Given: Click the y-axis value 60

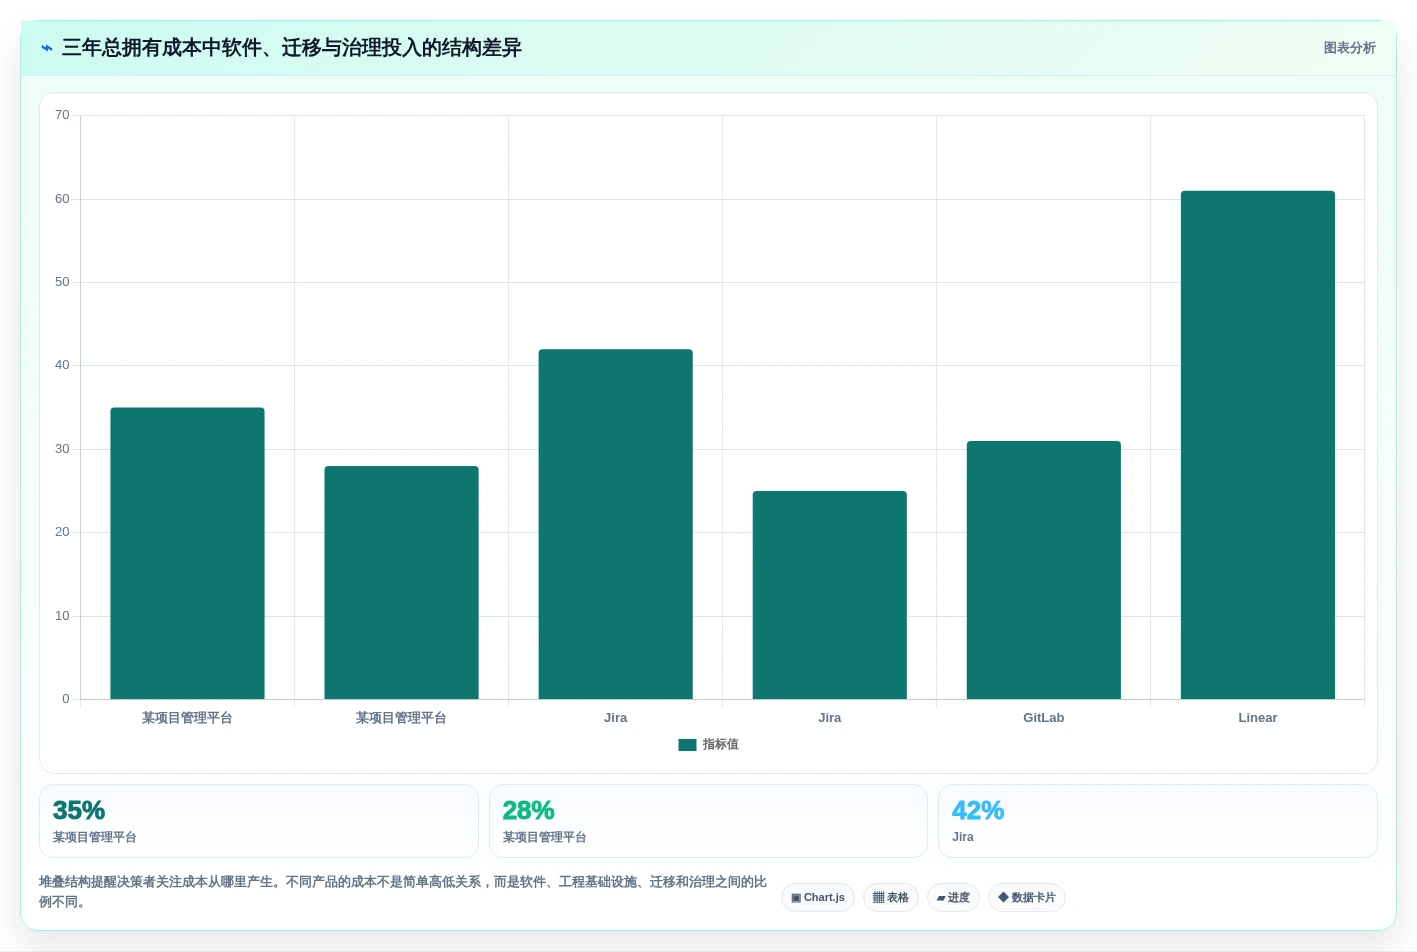Looking at the screenshot, I should [62, 199].
